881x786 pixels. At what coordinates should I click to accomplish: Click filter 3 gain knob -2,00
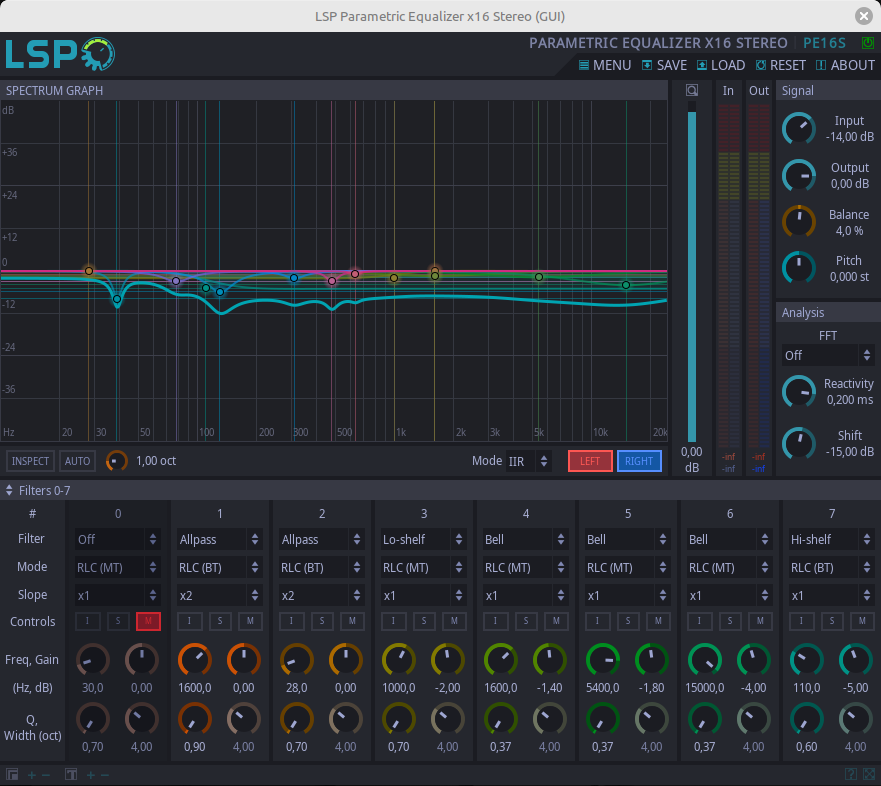(448, 660)
